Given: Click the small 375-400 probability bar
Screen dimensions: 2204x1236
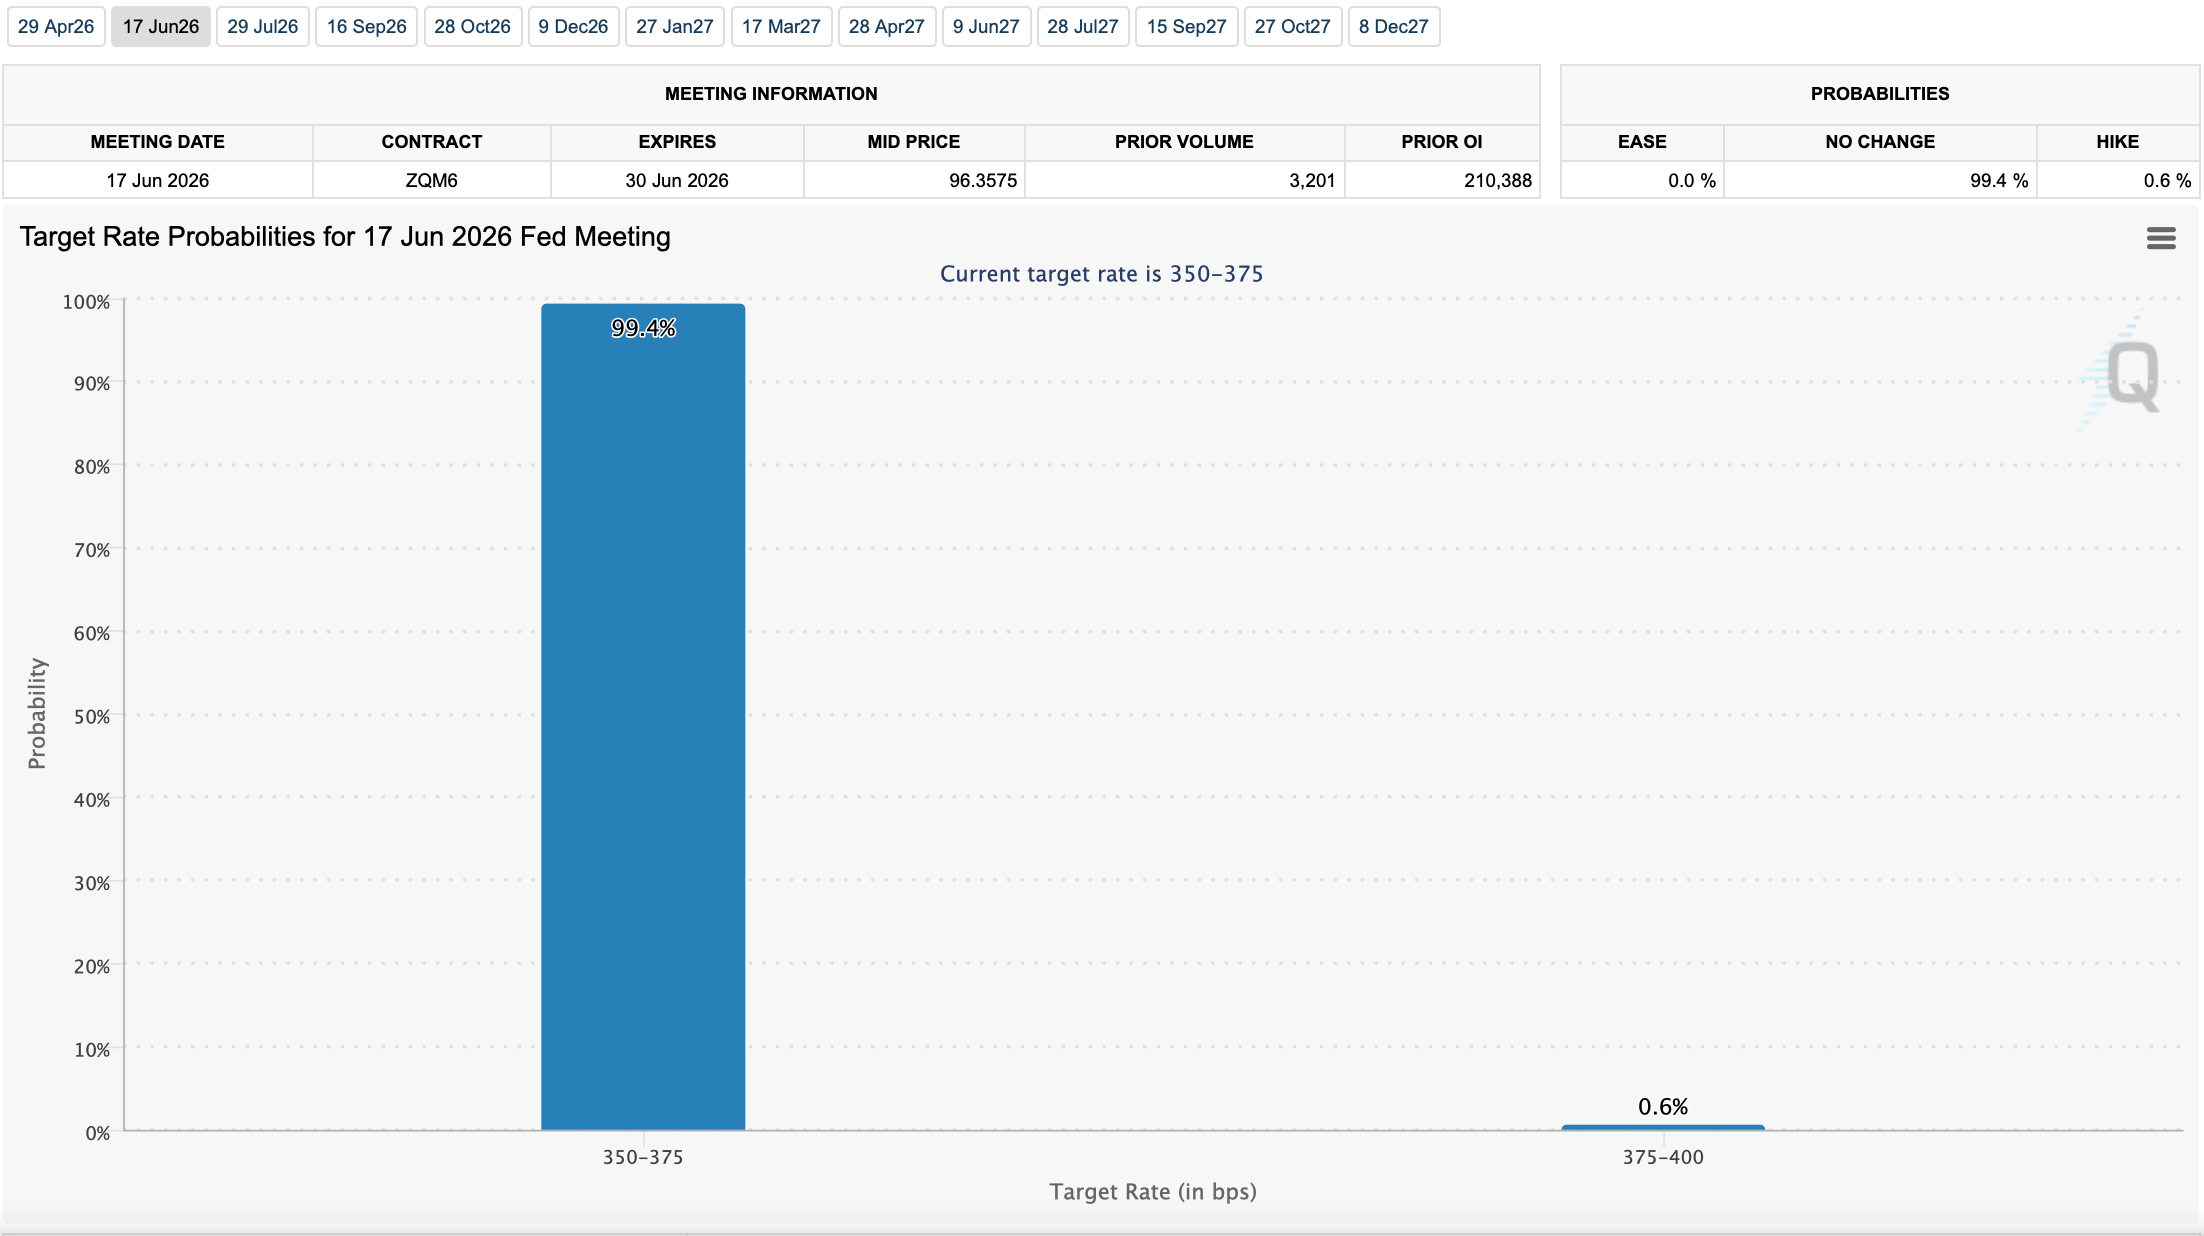Looking at the screenshot, I should pyautogui.click(x=1662, y=1127).
